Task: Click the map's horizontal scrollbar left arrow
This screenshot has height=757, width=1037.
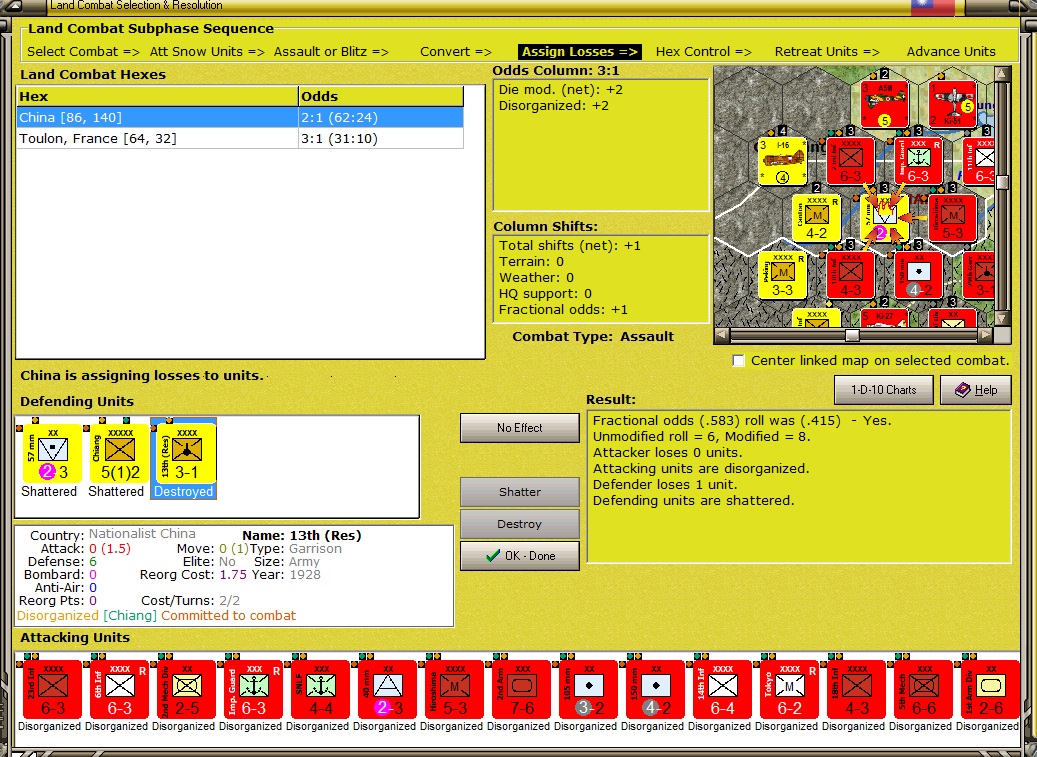Action: 722,335
